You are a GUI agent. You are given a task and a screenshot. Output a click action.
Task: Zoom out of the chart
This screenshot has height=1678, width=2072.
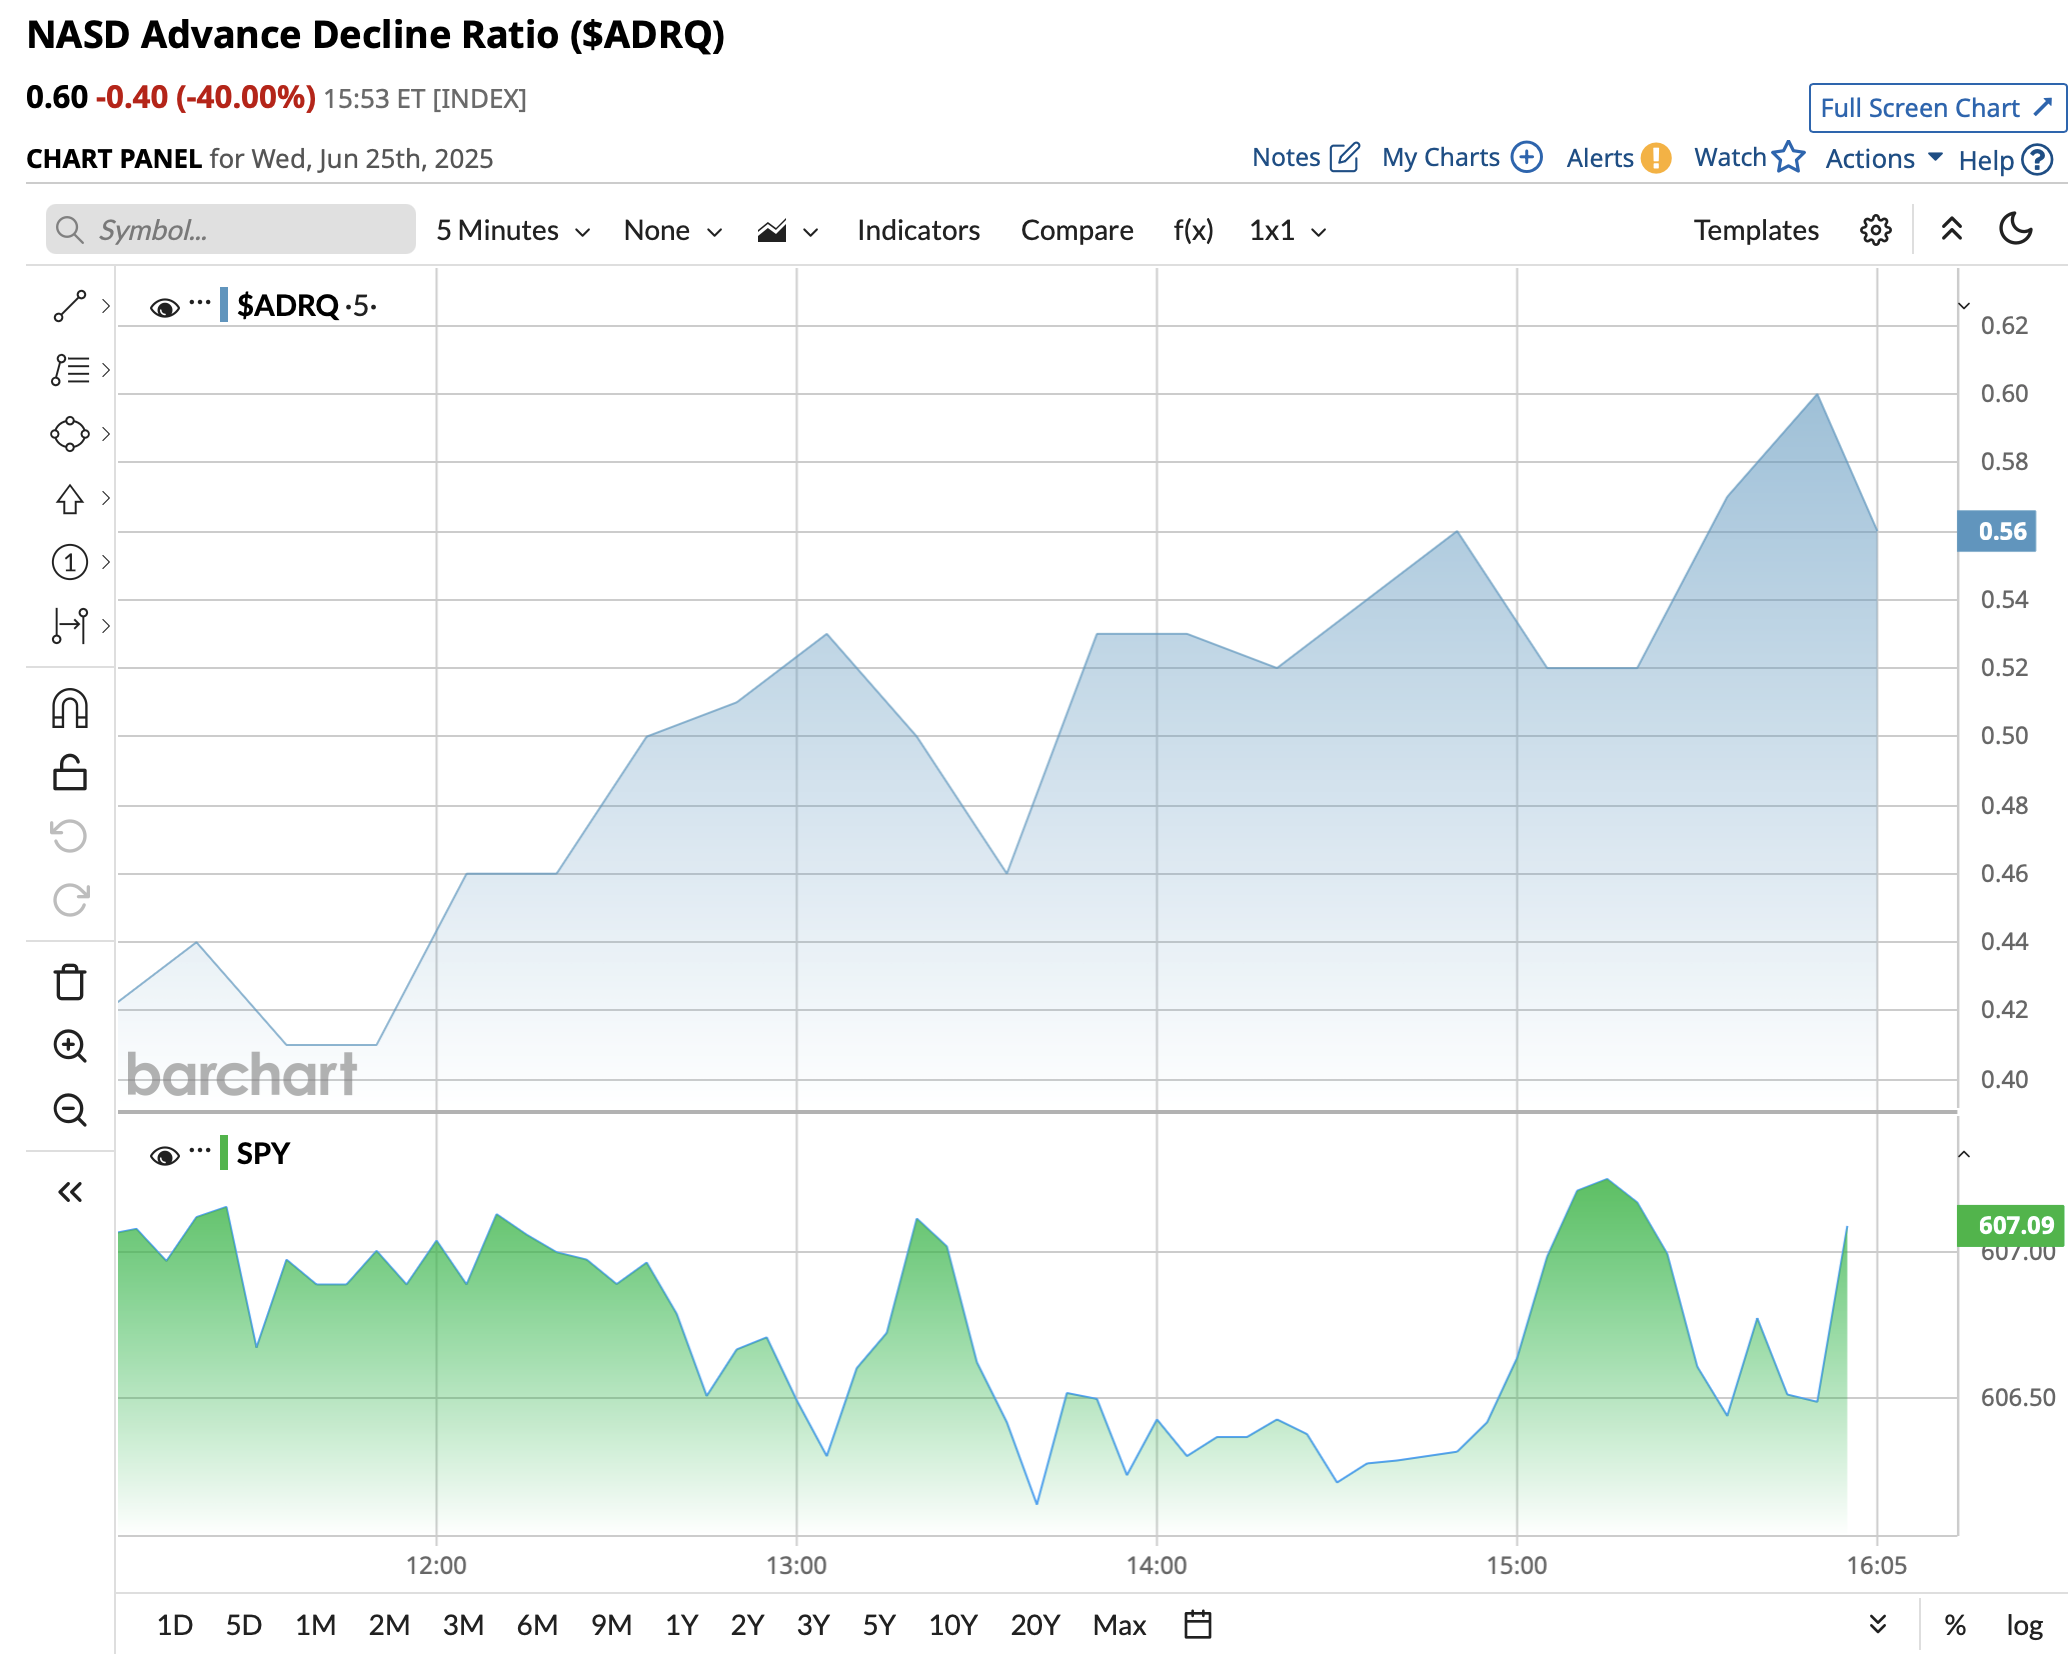pos(69,1110)
